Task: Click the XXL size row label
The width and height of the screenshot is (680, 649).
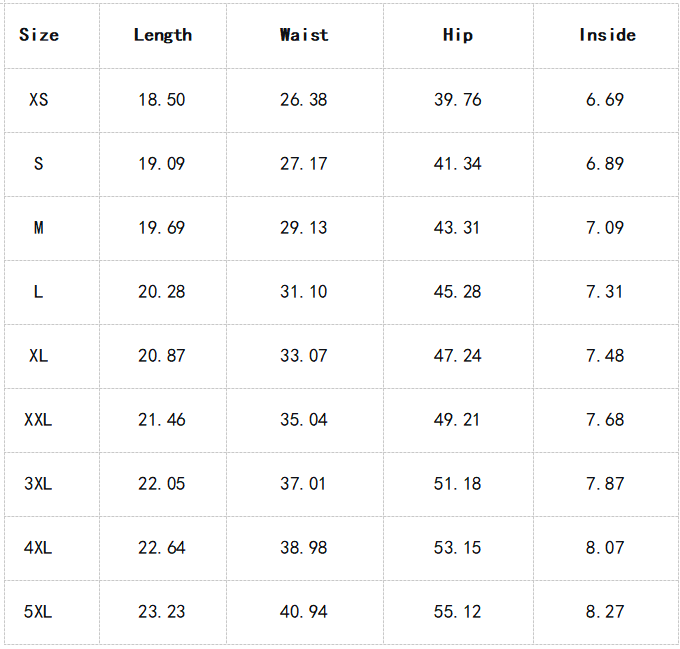Action: click(x=39, y=420)
